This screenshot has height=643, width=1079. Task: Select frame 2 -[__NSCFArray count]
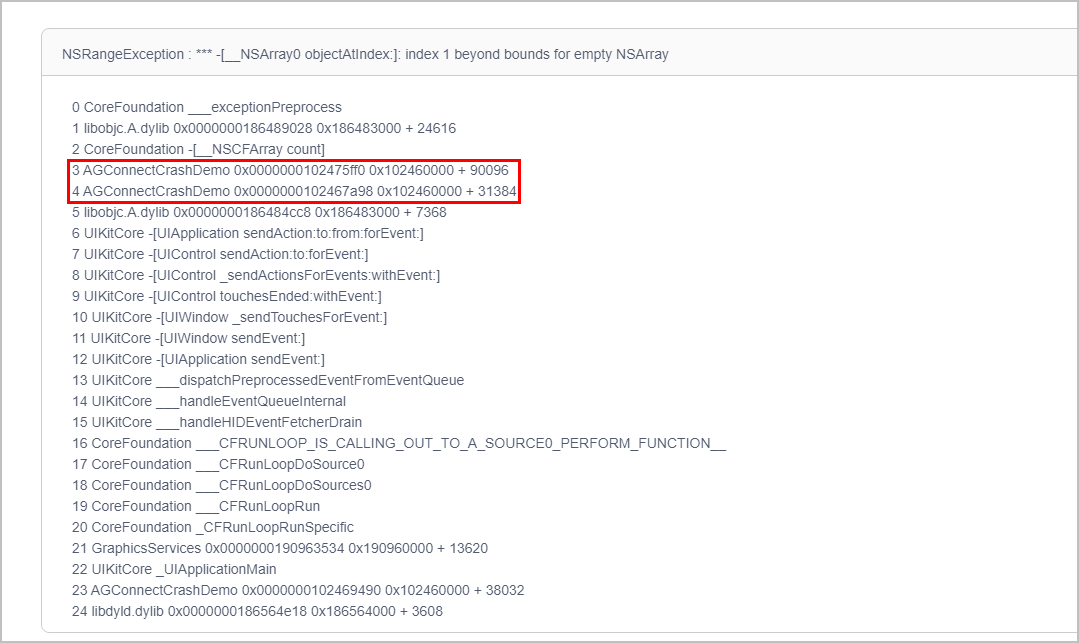click(x=198, y=149)
